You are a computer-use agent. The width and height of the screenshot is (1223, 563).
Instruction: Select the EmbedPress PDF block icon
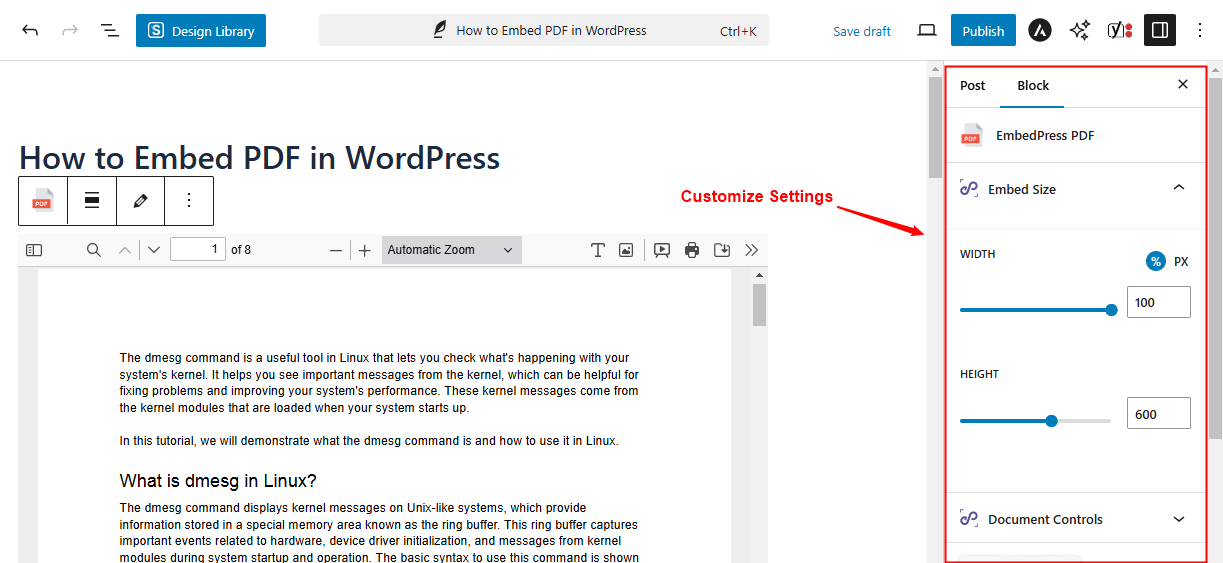43,201
